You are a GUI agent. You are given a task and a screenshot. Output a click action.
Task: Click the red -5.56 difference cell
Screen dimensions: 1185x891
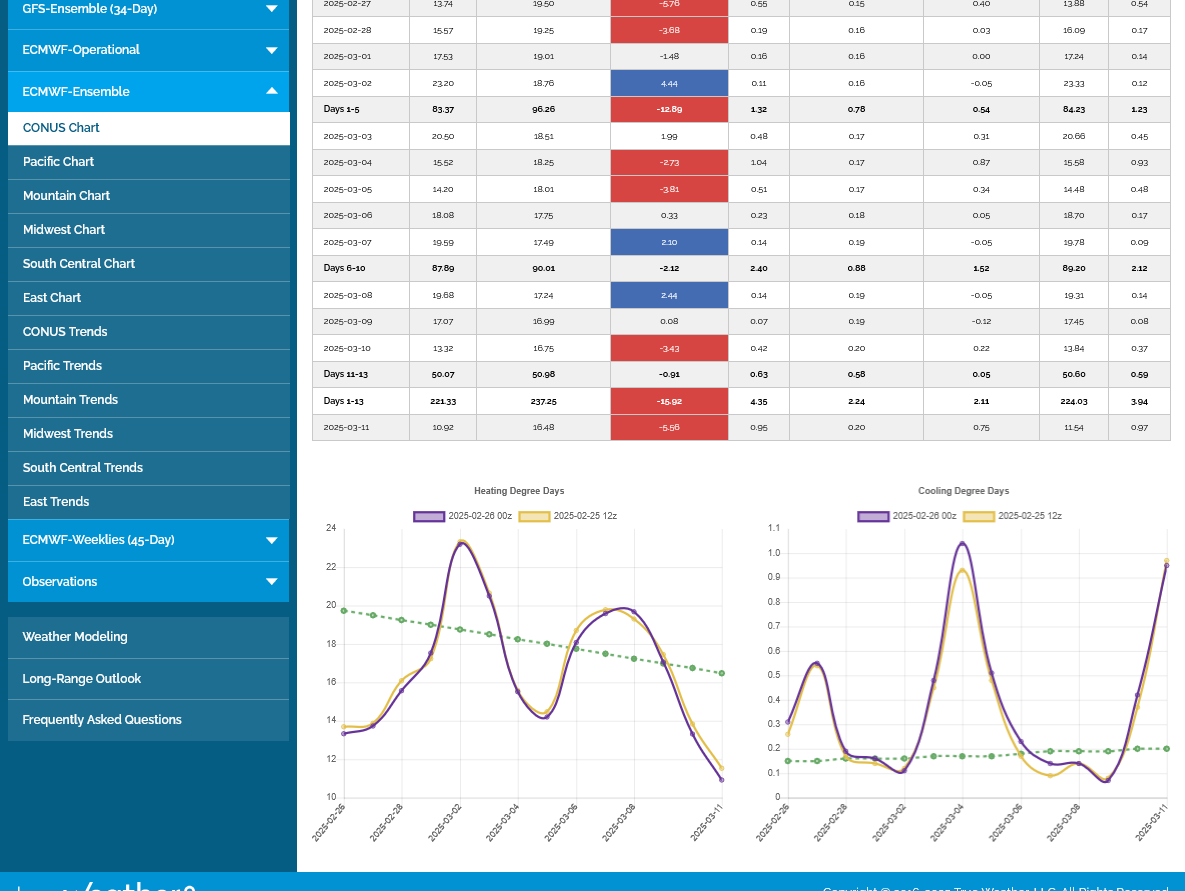(670, 428)
